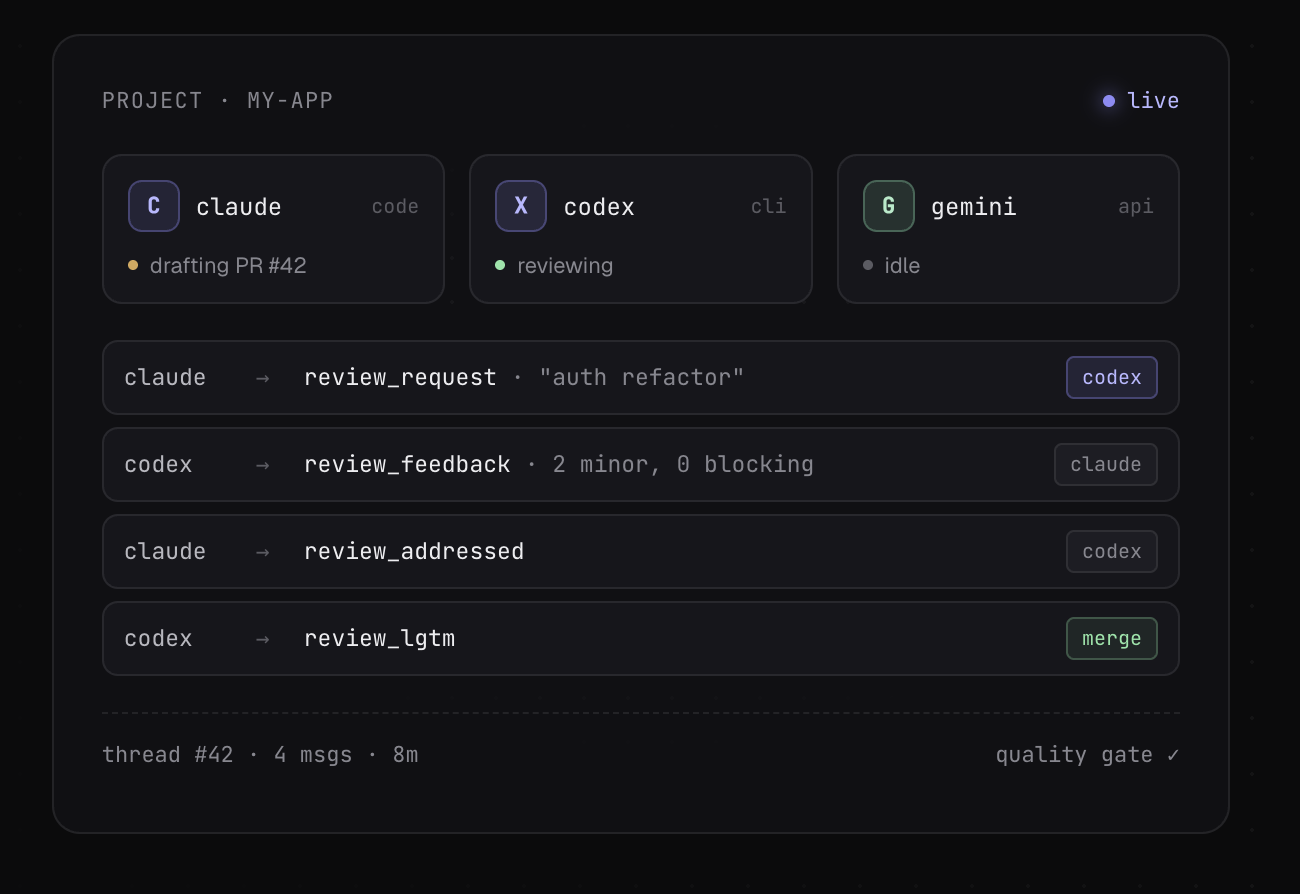The width and height of the screenshot is (1300, 894).
Task: Click "2 minor, 0 blocking" text
Action: click(683, 465)
